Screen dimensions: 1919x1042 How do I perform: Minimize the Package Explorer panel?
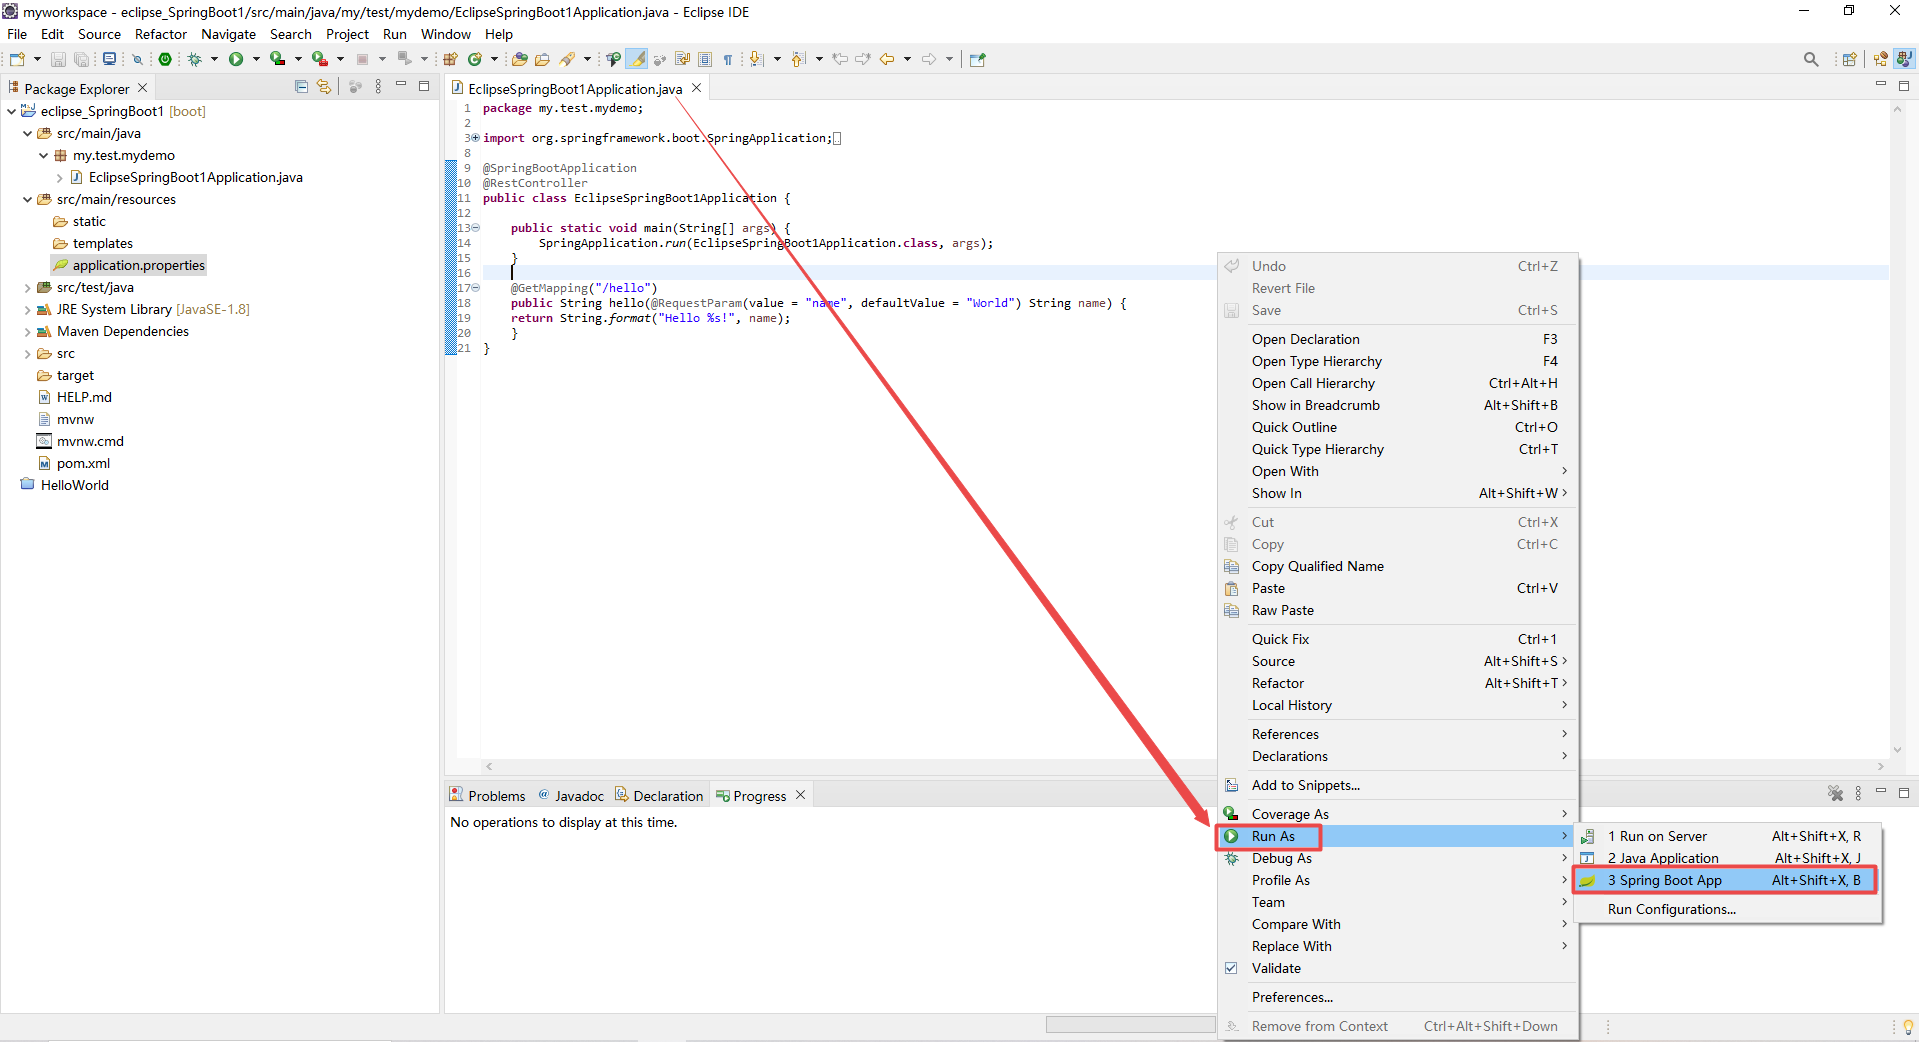[401, 86]
